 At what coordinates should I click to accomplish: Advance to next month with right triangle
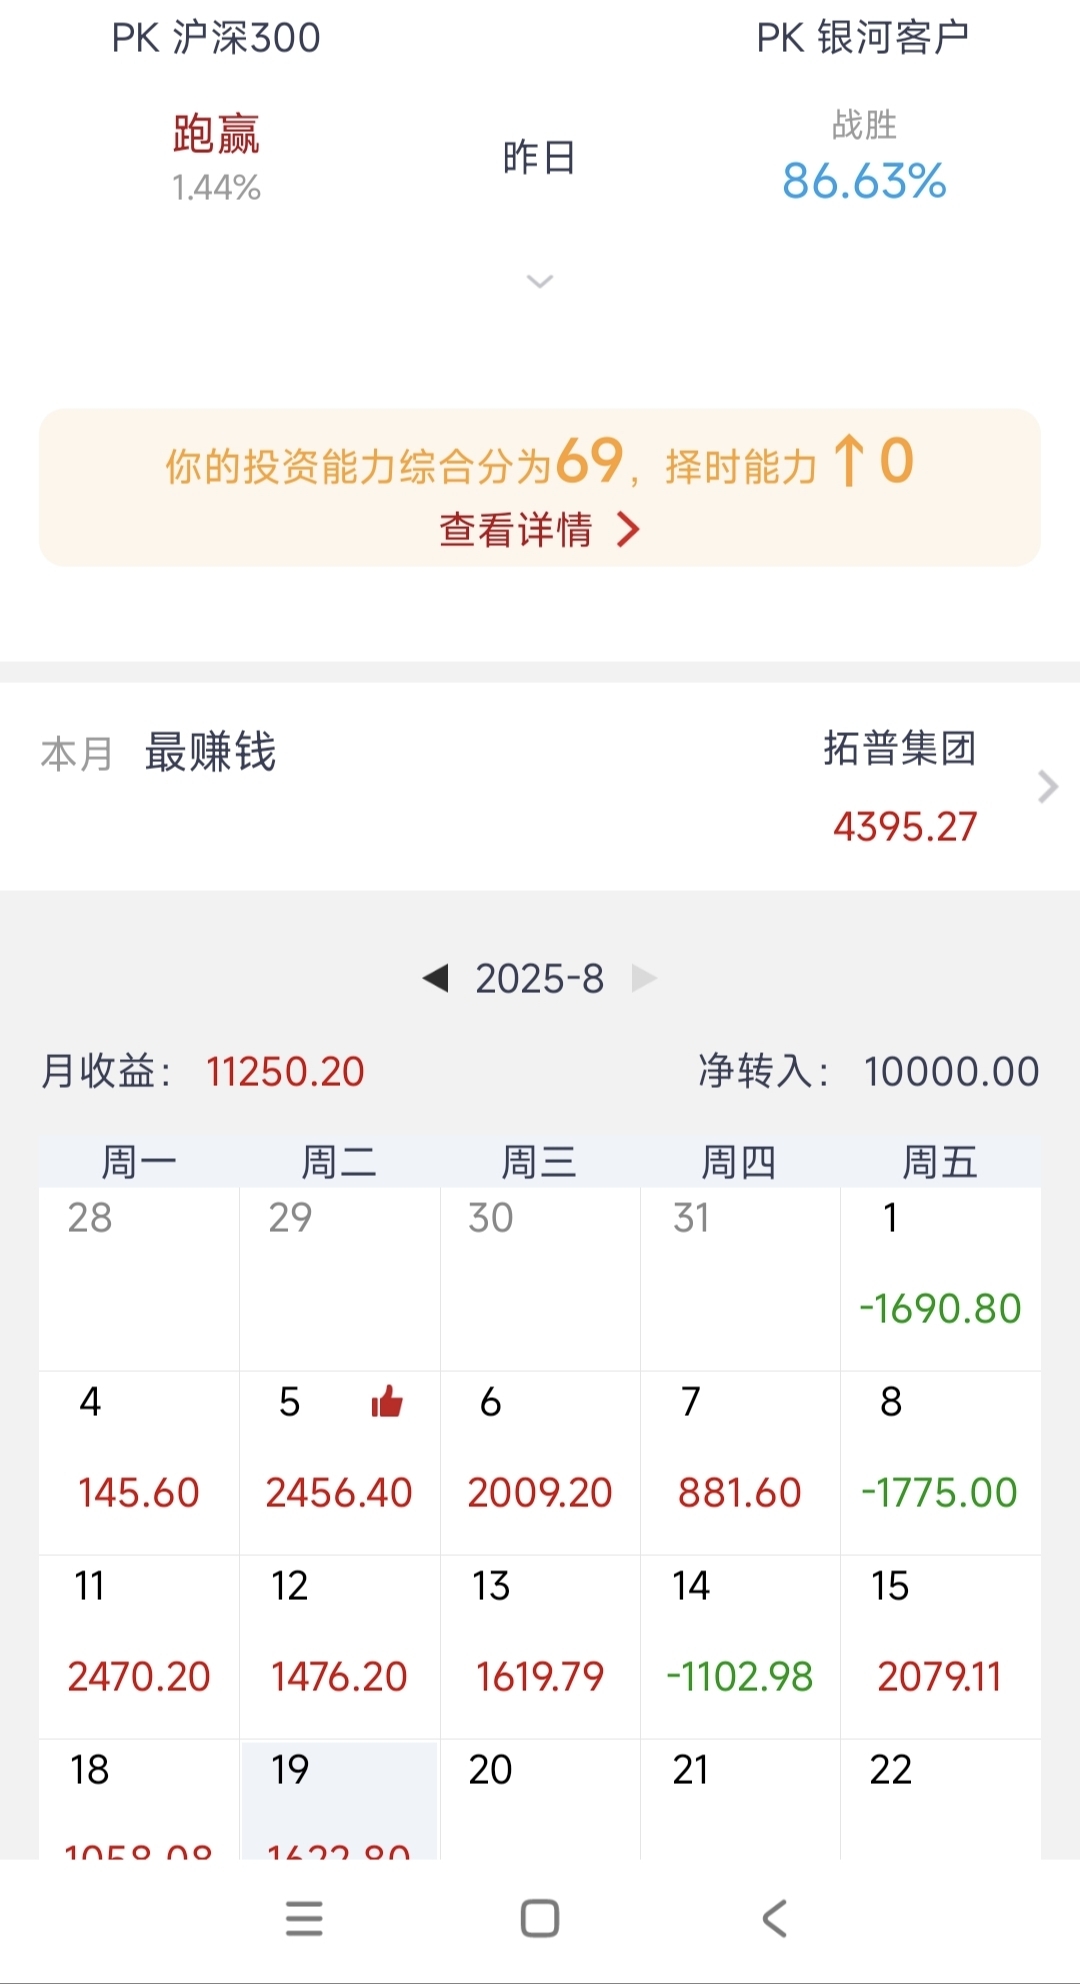[645, 978]
